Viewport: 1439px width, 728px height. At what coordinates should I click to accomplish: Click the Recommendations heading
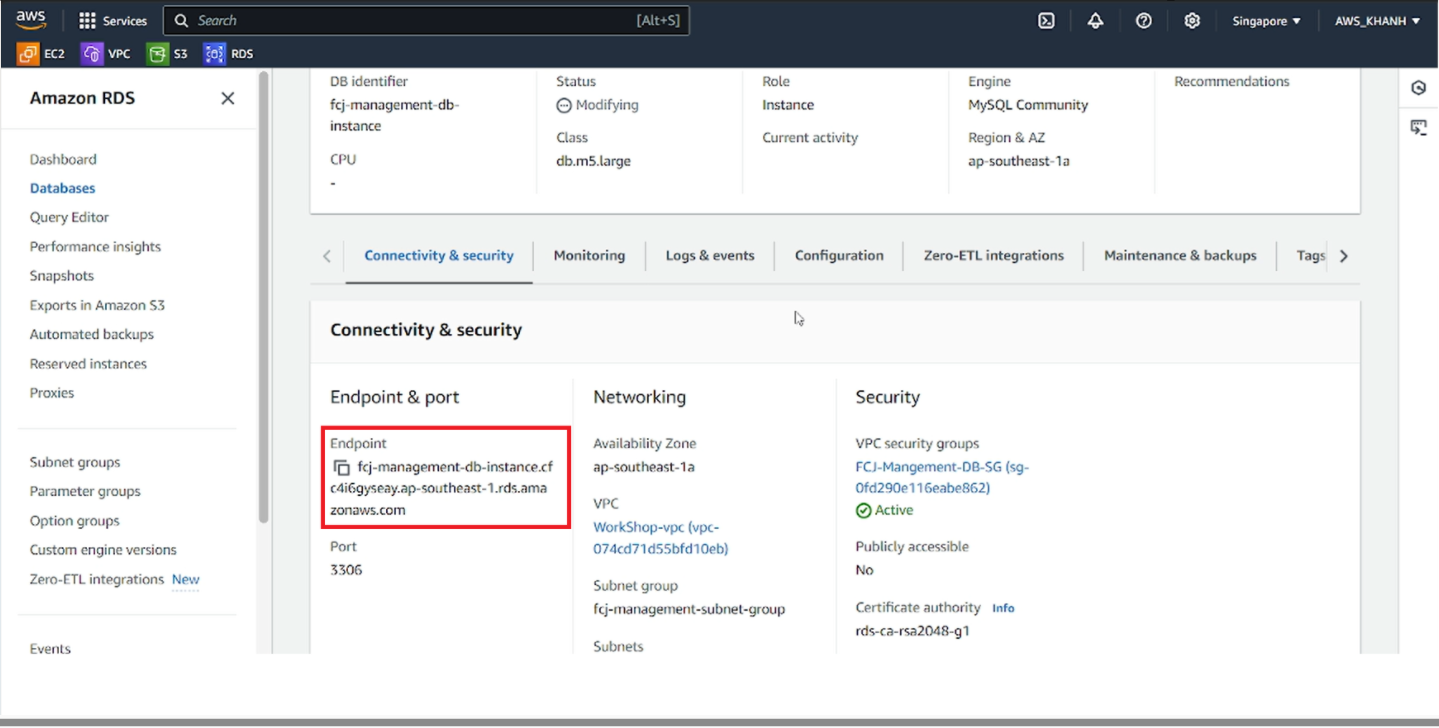point(1232,82)
